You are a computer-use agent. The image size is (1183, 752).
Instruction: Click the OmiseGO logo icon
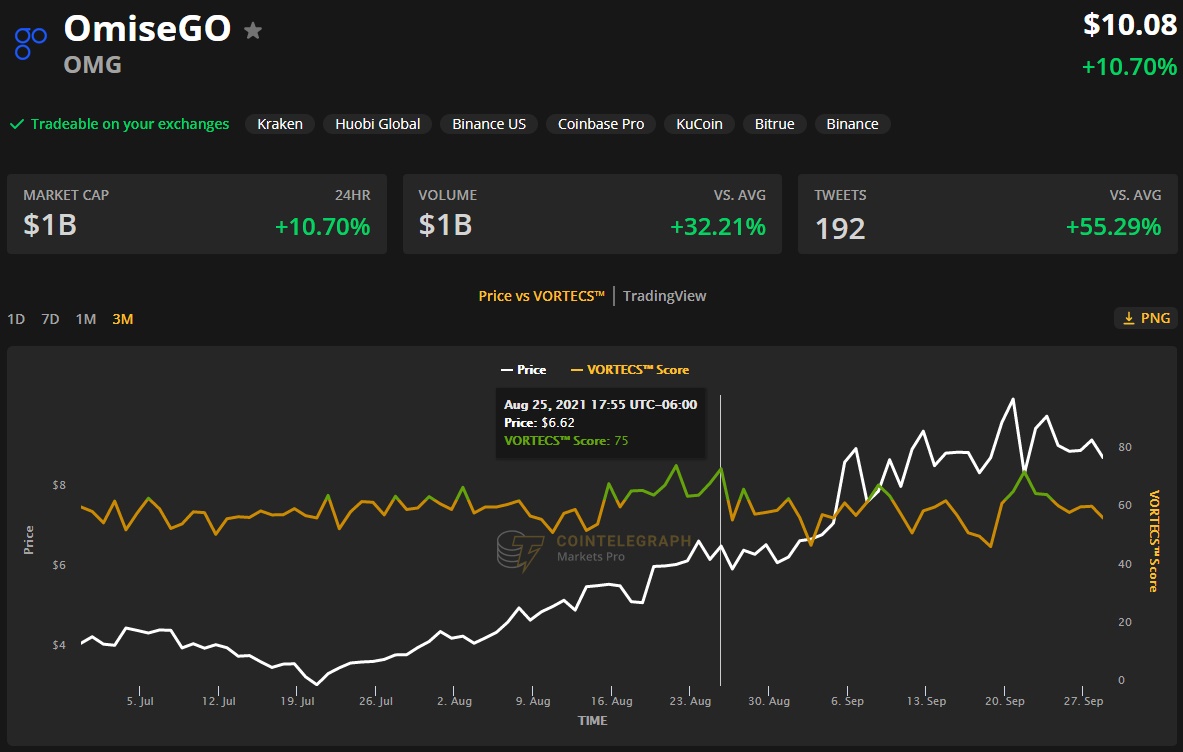pyautogui.click(x=31, y=42)
